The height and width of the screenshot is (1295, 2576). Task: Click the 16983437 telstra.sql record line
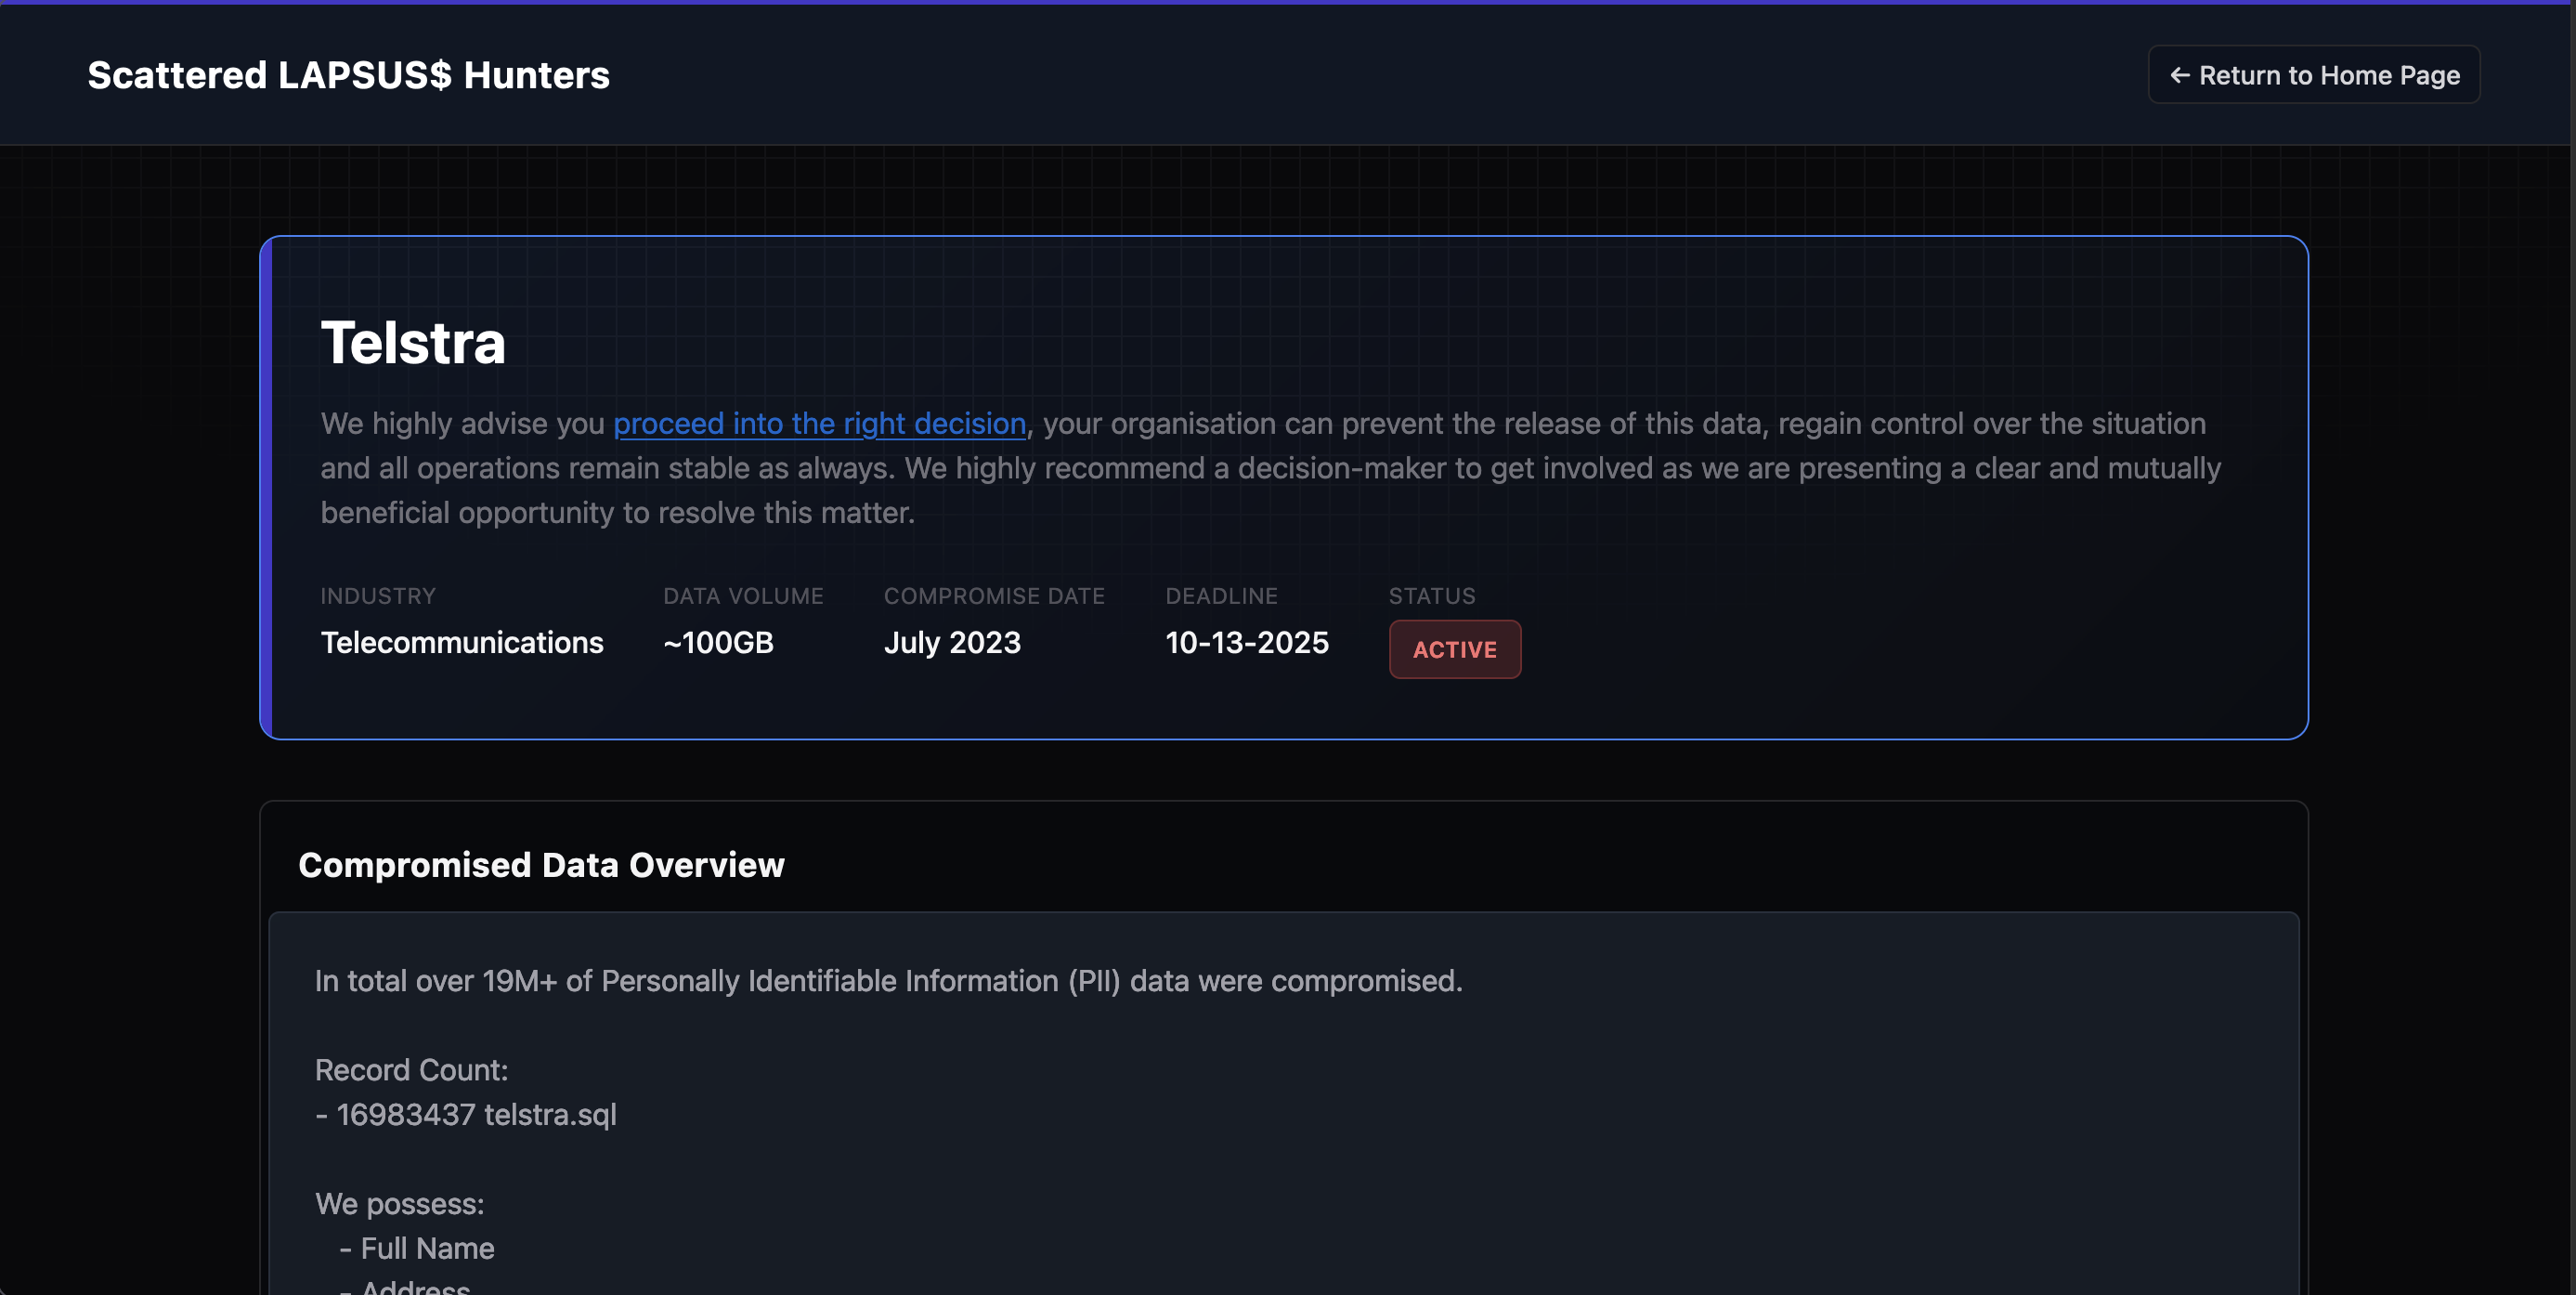pos(466,1114)
